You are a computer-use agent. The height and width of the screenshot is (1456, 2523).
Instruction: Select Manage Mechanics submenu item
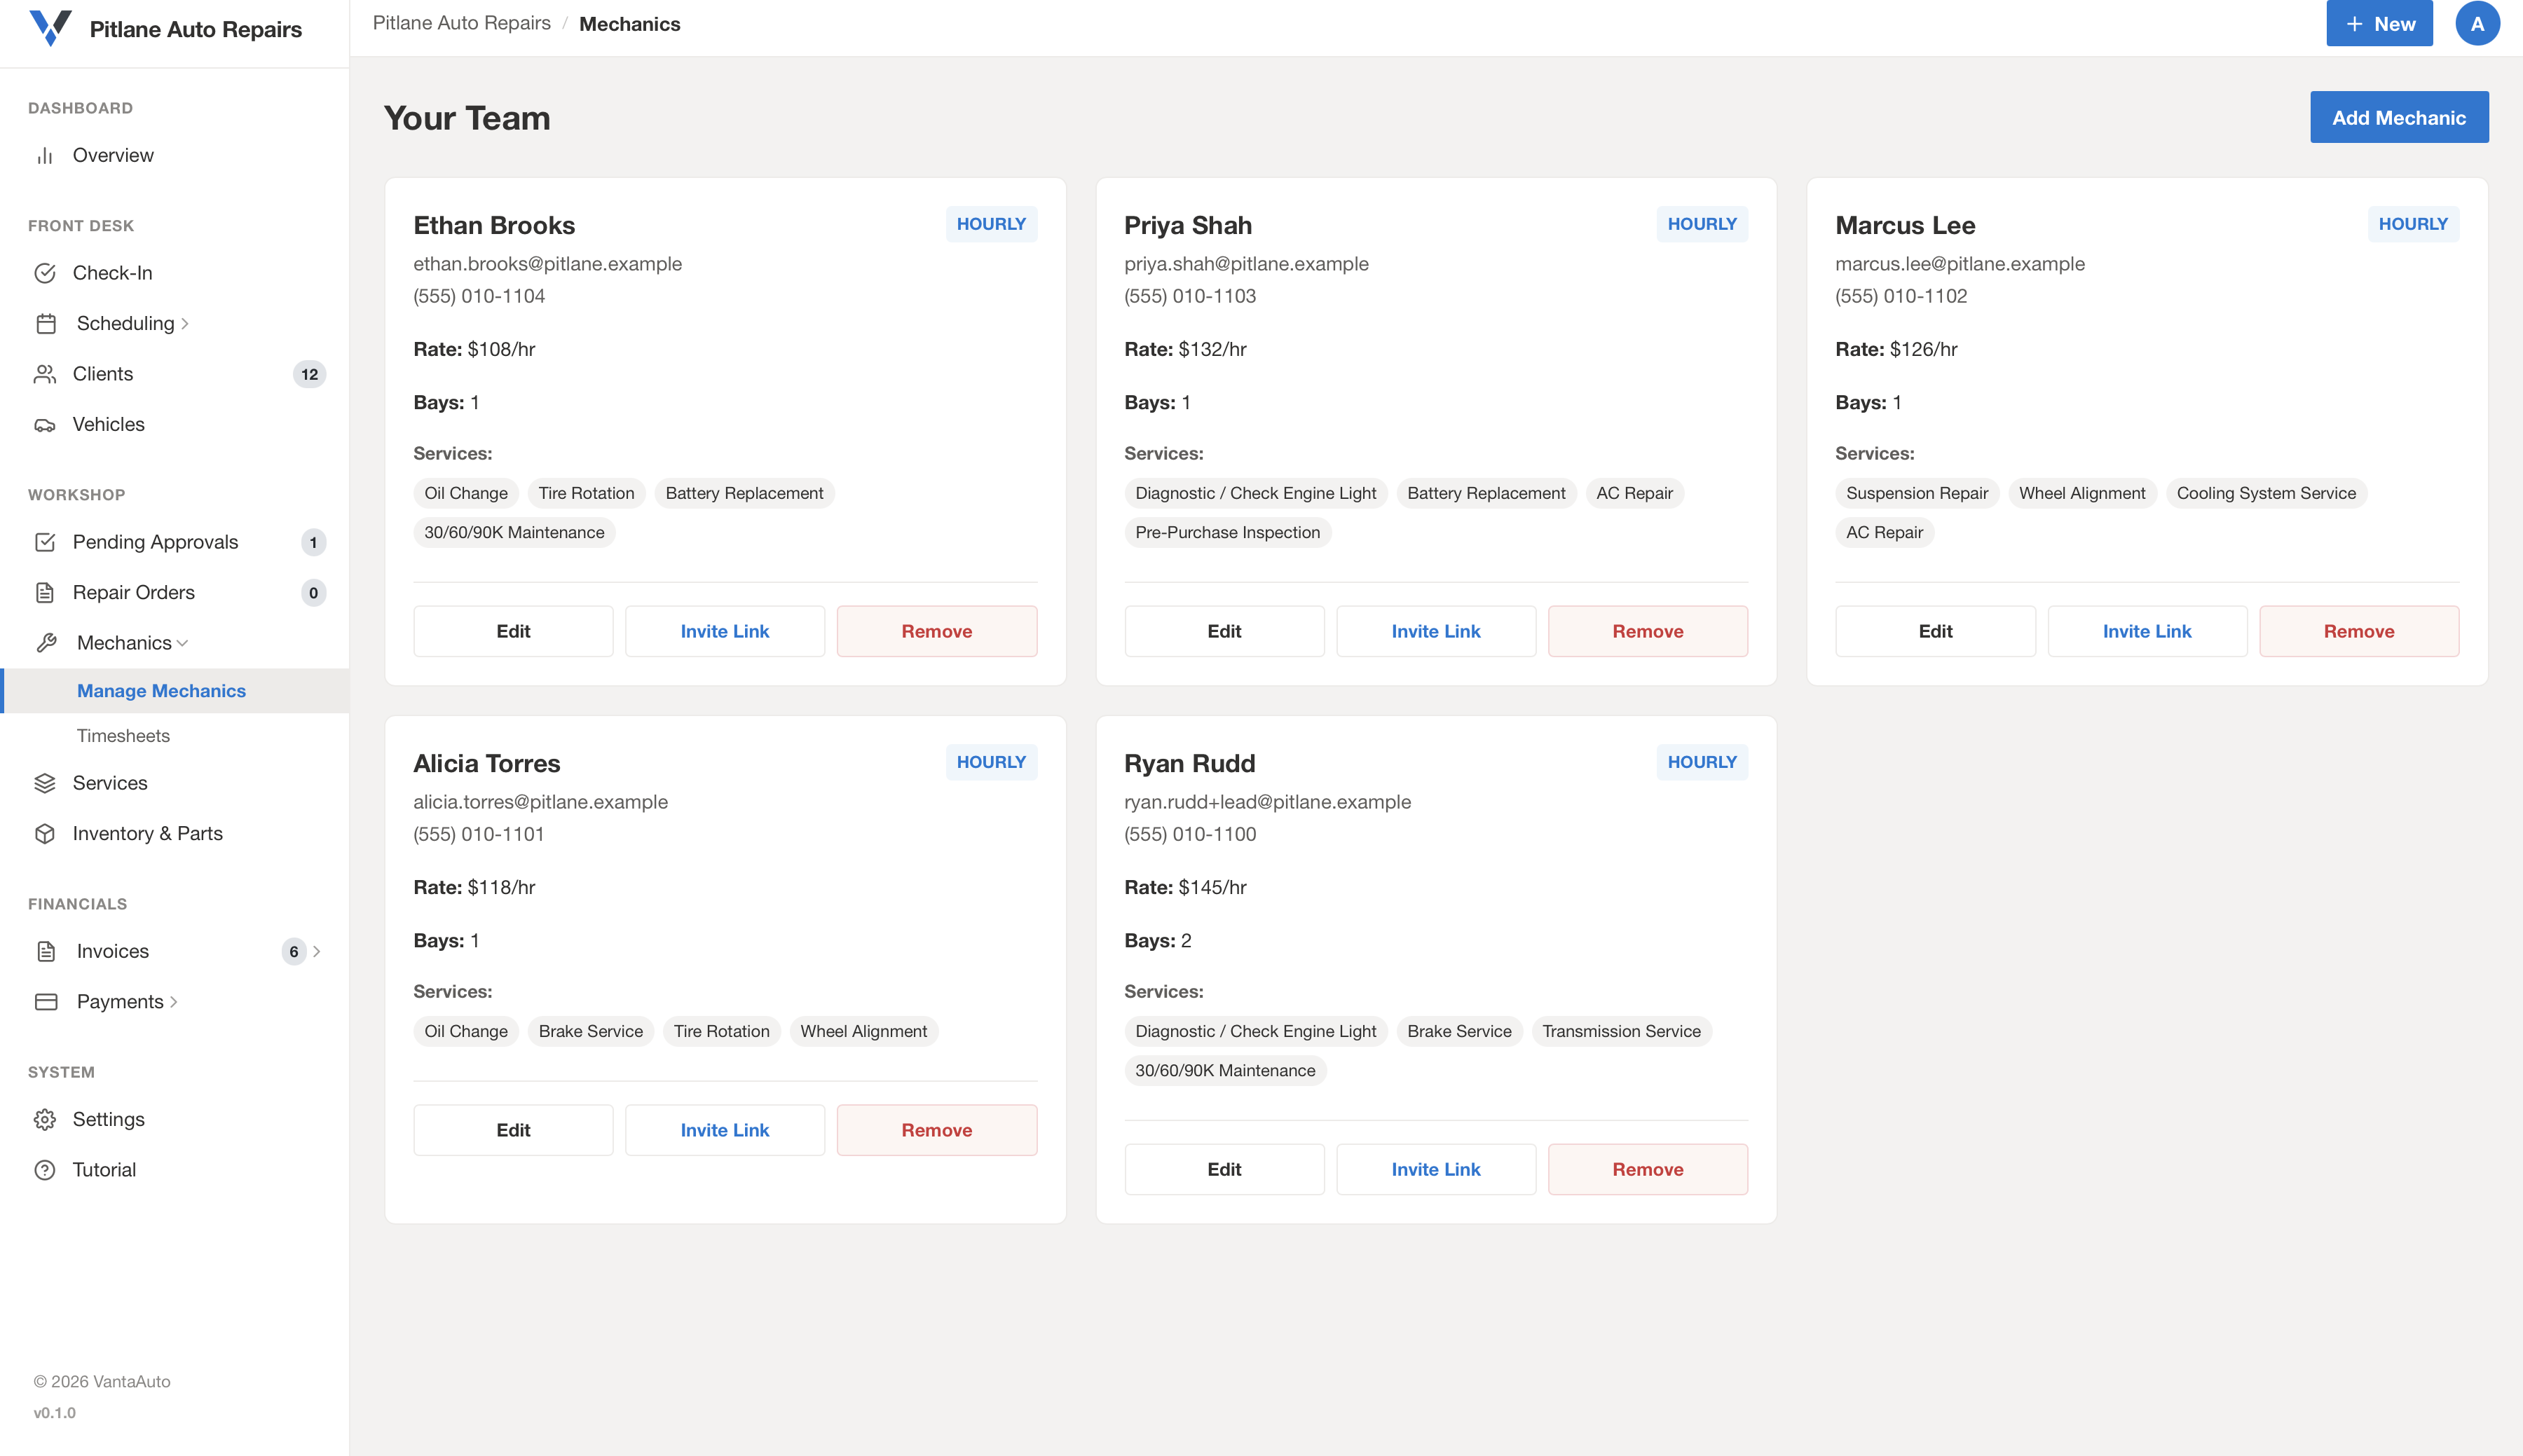[x=175, y=691]
